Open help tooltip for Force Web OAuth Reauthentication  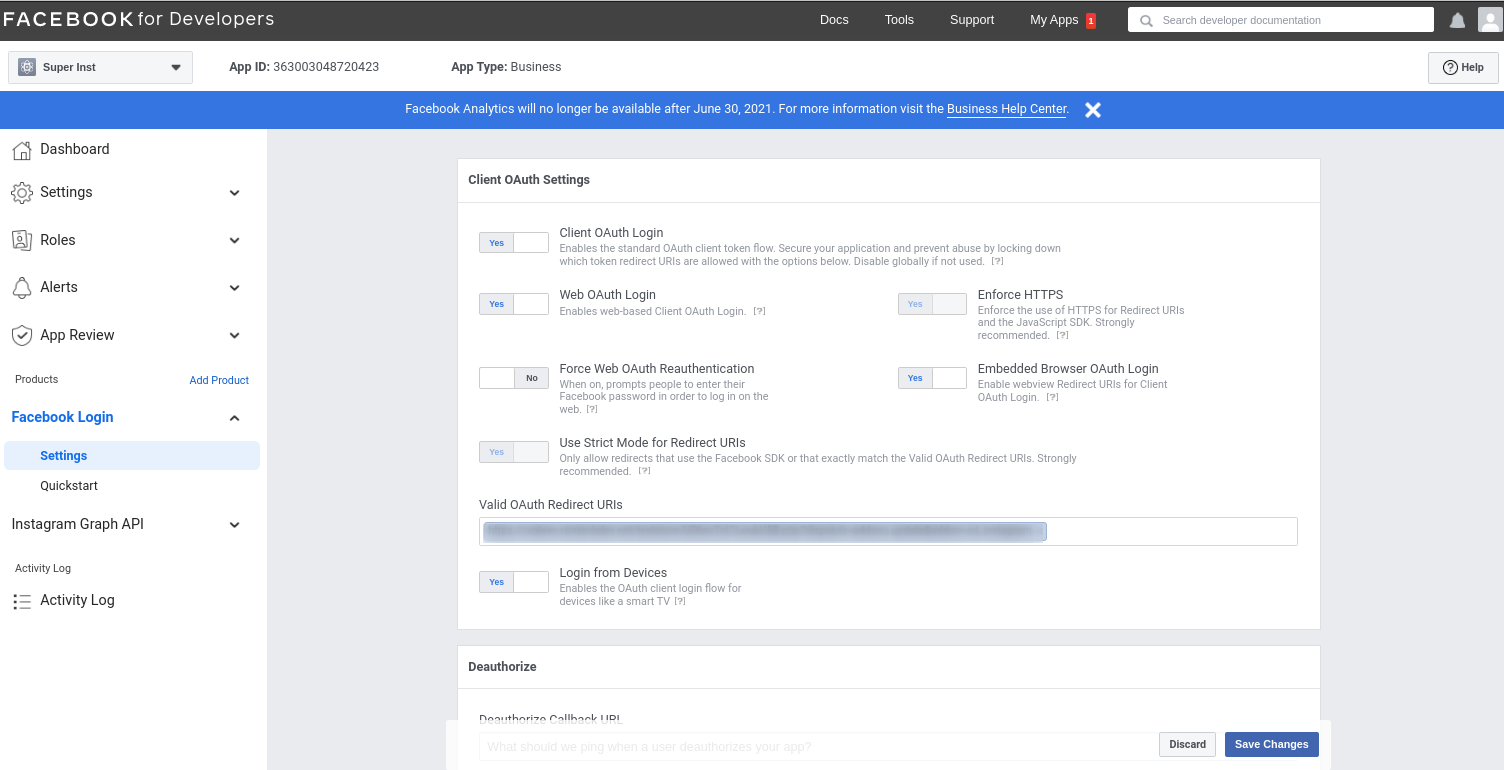[x=592, y=410]
